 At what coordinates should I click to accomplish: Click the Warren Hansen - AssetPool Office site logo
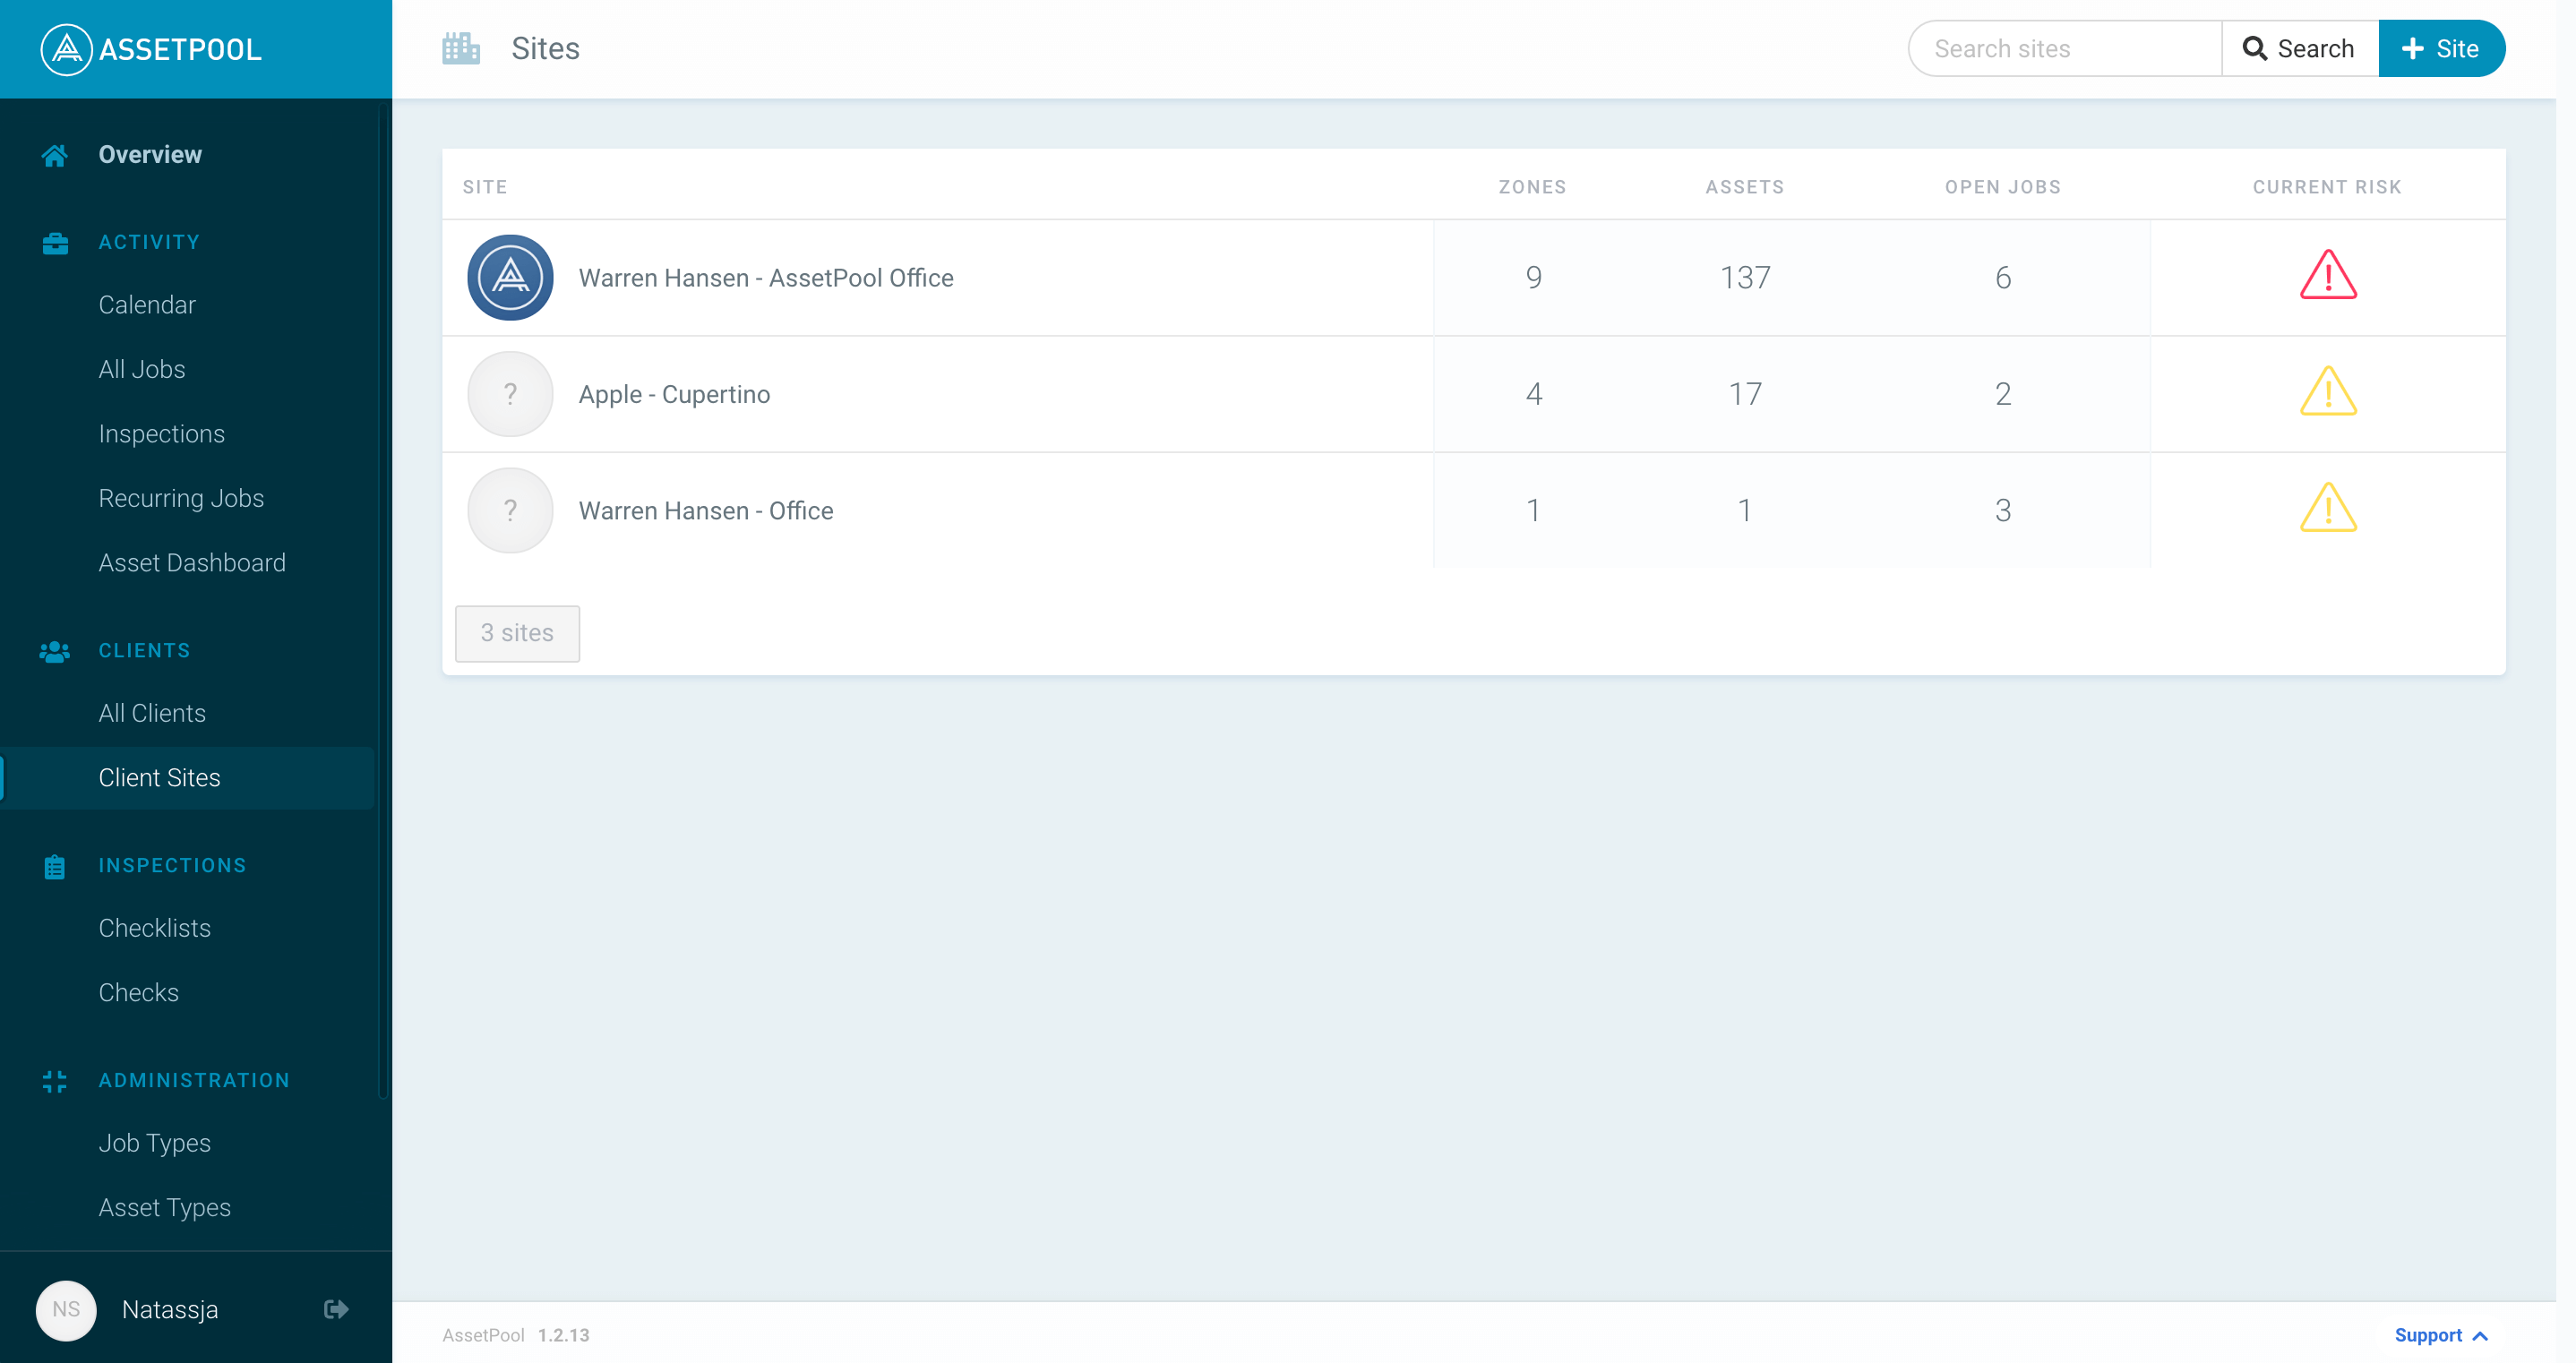(509, 278)
